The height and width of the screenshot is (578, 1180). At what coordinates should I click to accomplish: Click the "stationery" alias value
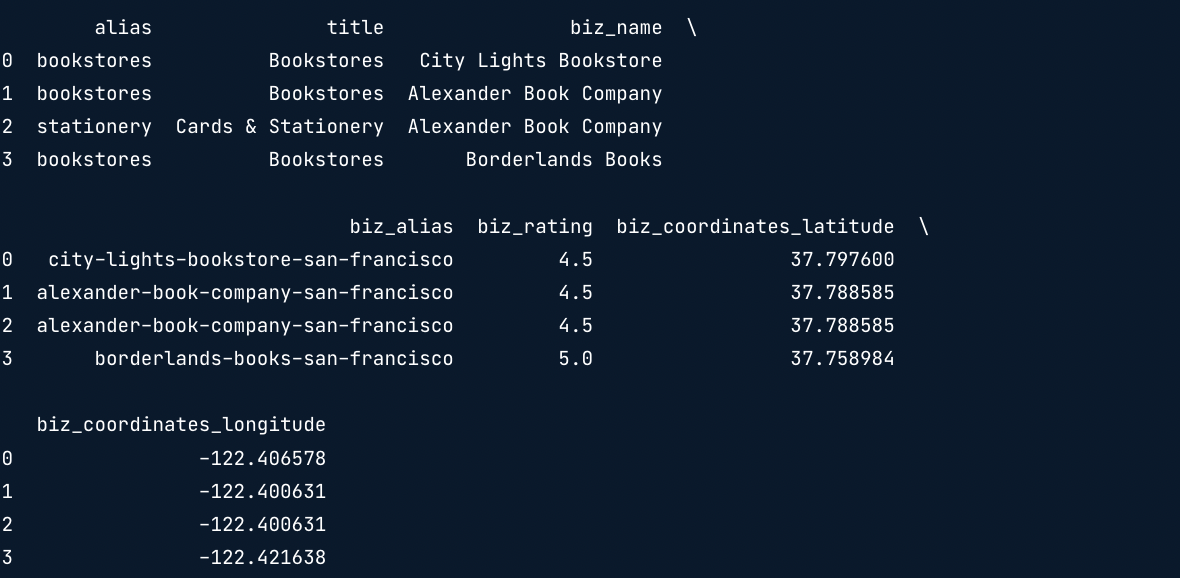point(94,127)
